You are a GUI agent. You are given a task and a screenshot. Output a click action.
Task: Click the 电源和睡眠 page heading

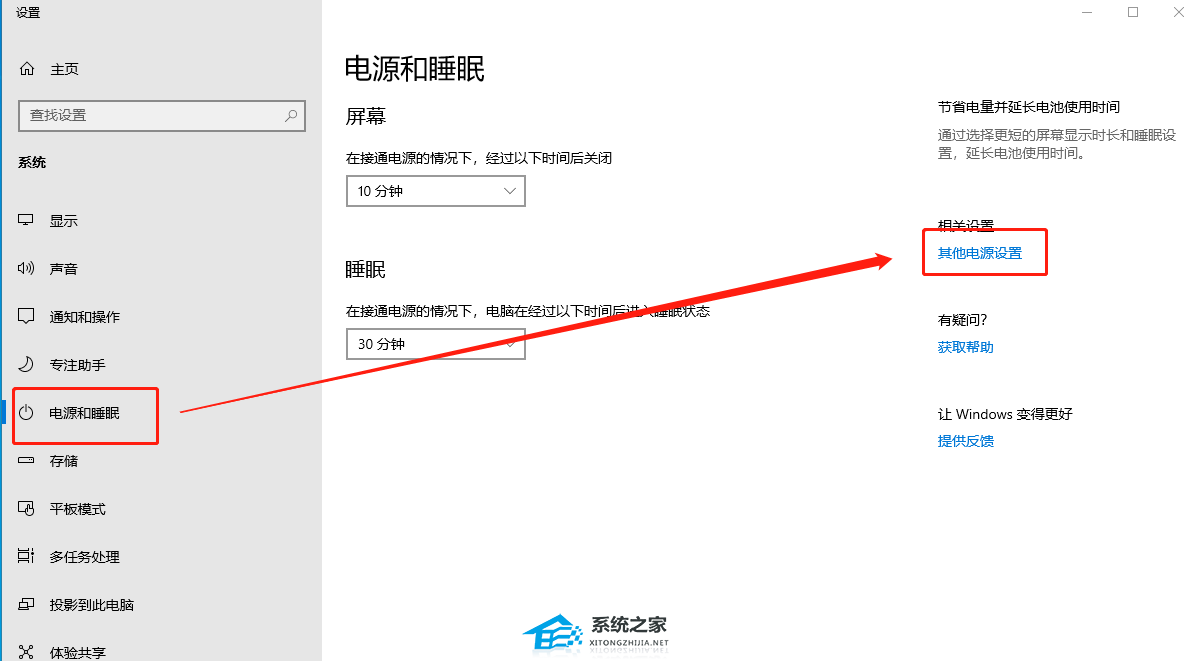415,69
